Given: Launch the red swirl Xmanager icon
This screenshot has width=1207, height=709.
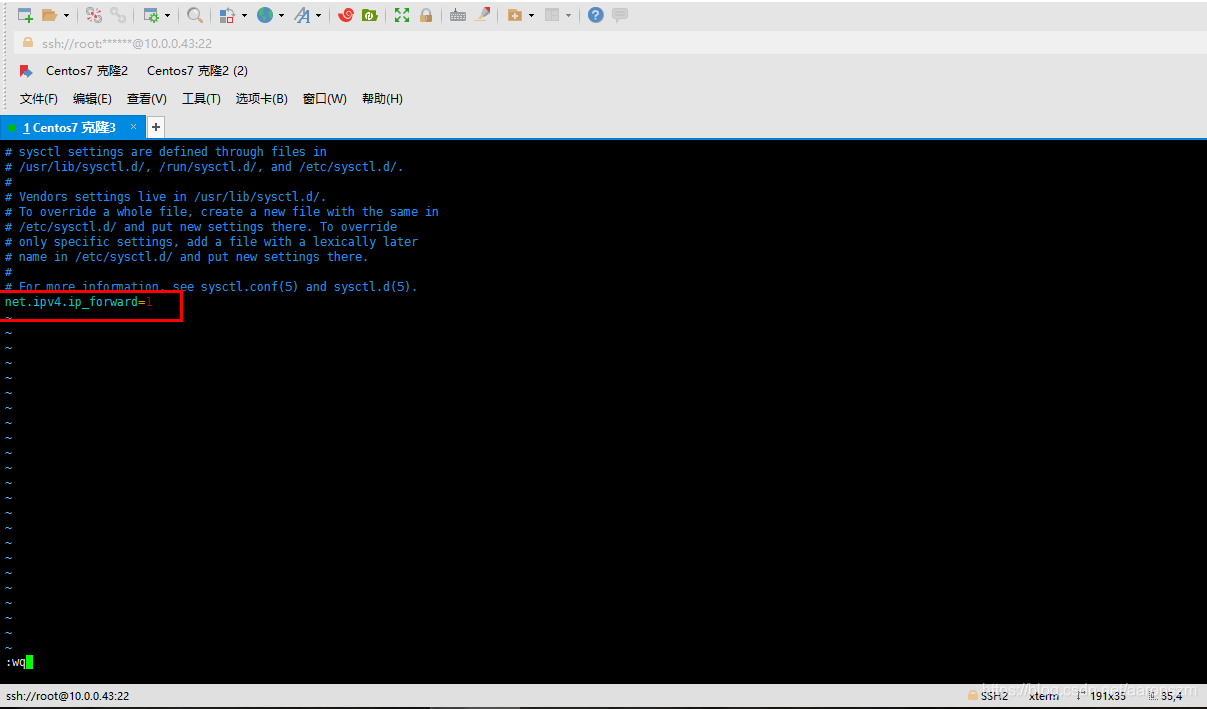Looking at the screenshot, I should click(346, 15).
